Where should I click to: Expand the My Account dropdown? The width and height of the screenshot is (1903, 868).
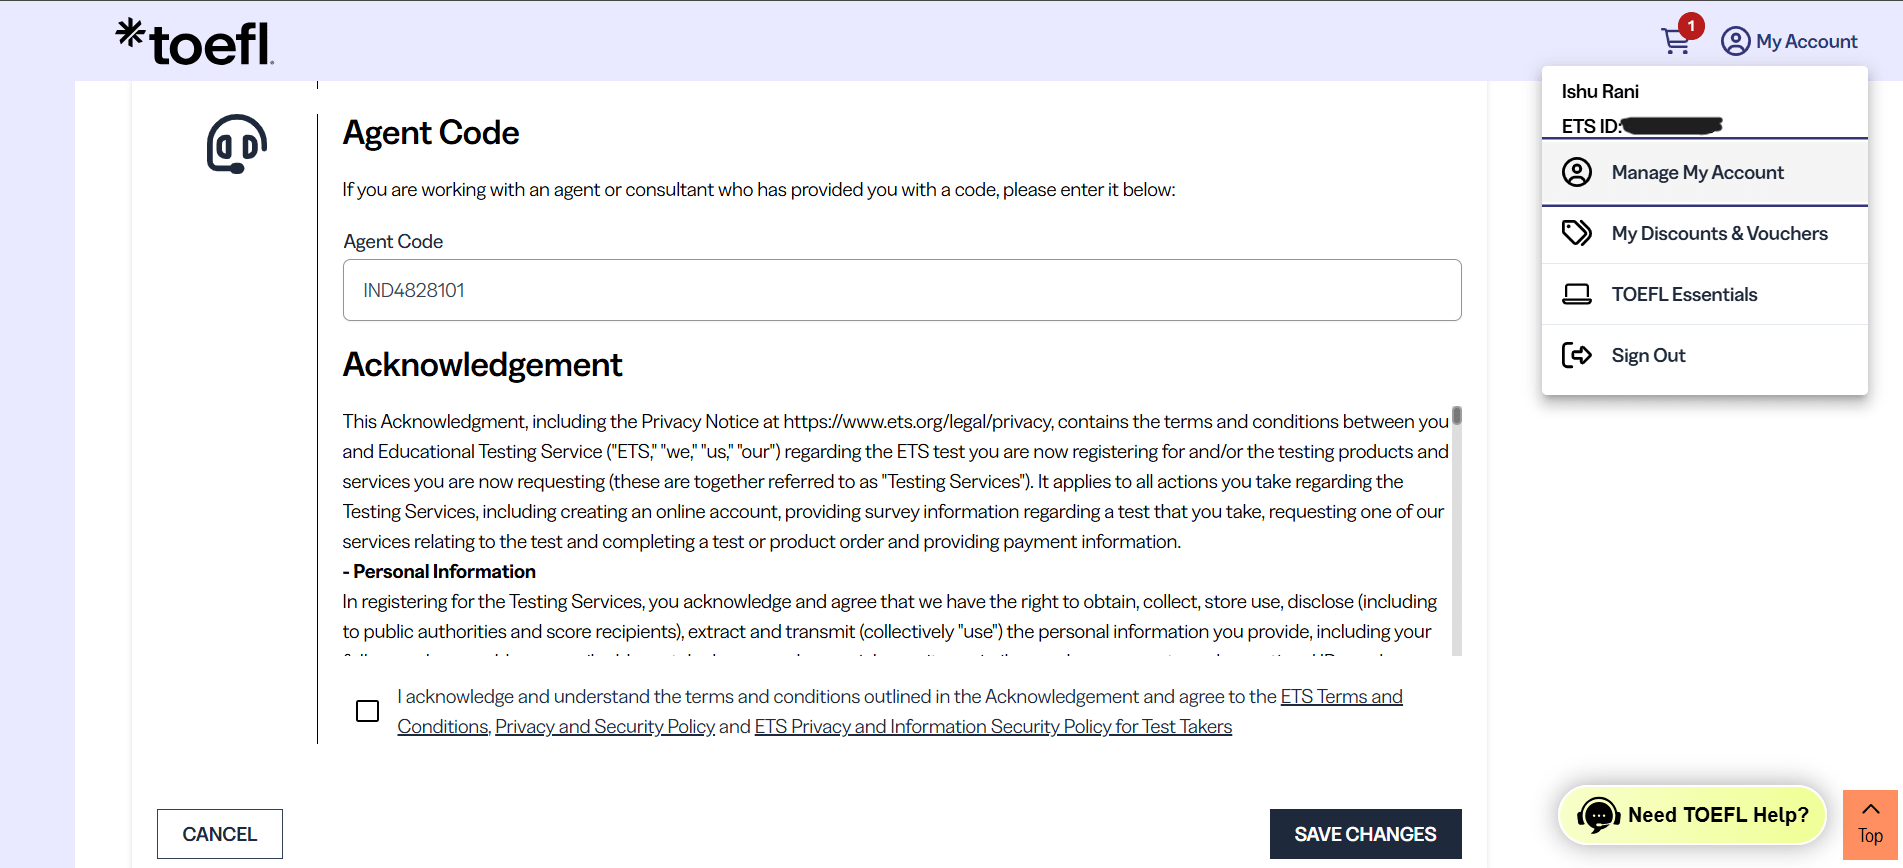click(1789, 40)
